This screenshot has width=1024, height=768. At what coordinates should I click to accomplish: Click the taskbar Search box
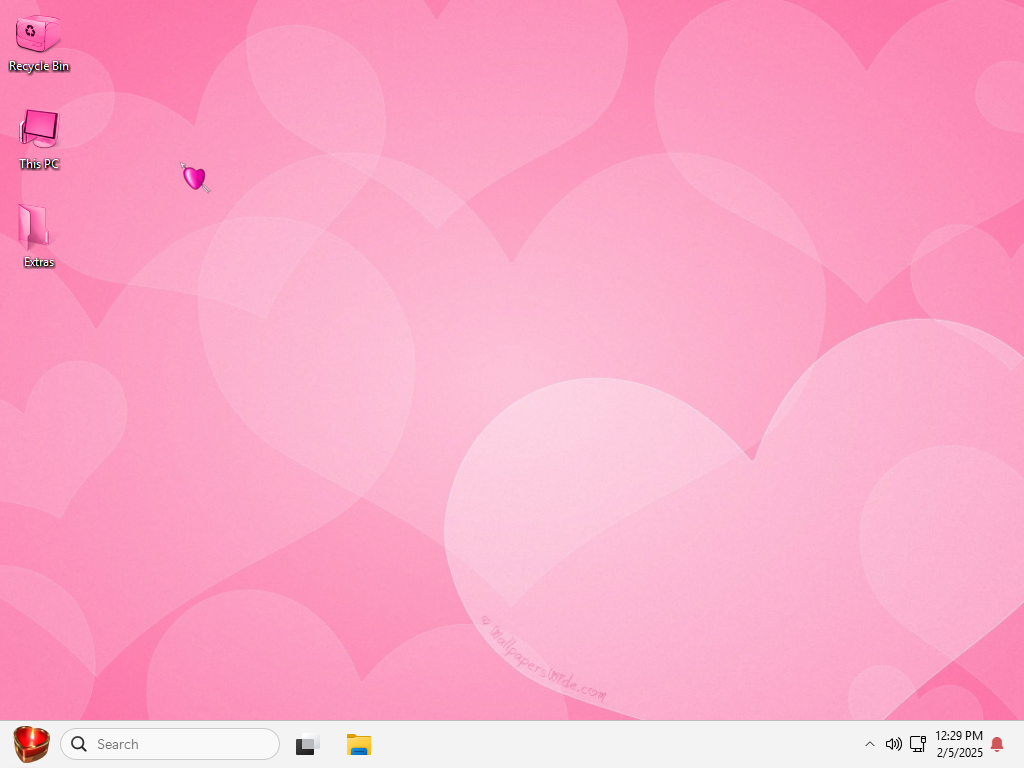[170, 744]
